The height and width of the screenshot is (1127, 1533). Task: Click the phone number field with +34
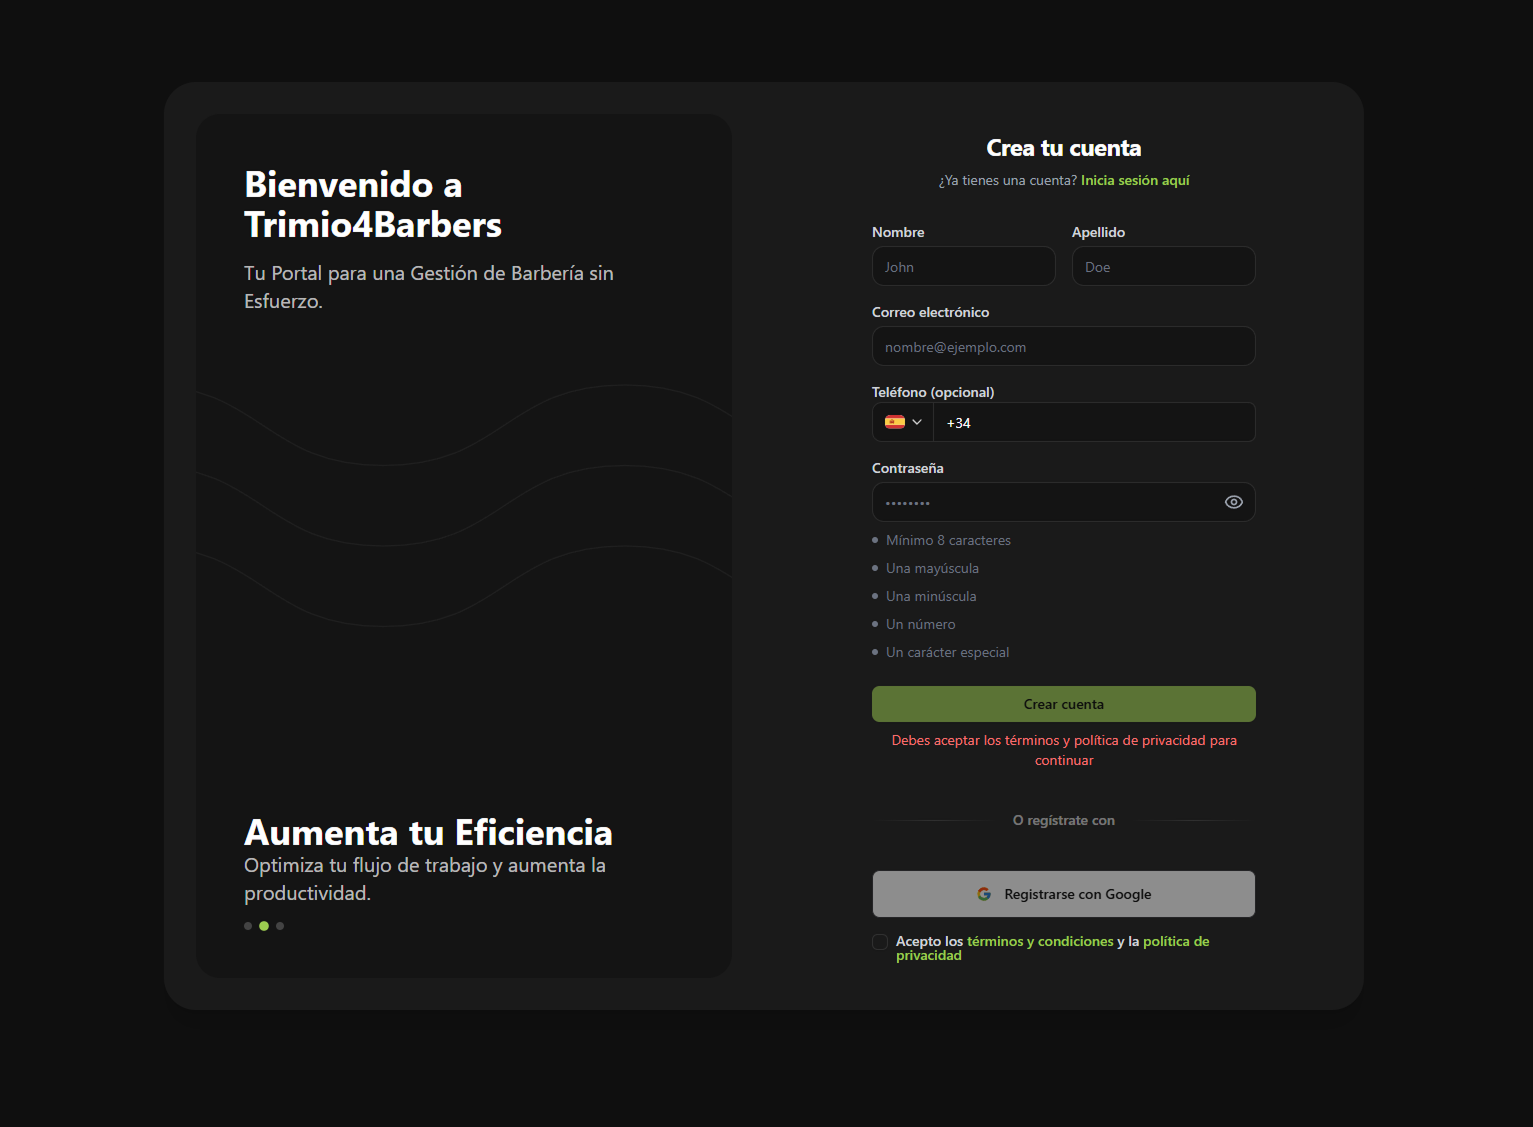point(1094,422)
